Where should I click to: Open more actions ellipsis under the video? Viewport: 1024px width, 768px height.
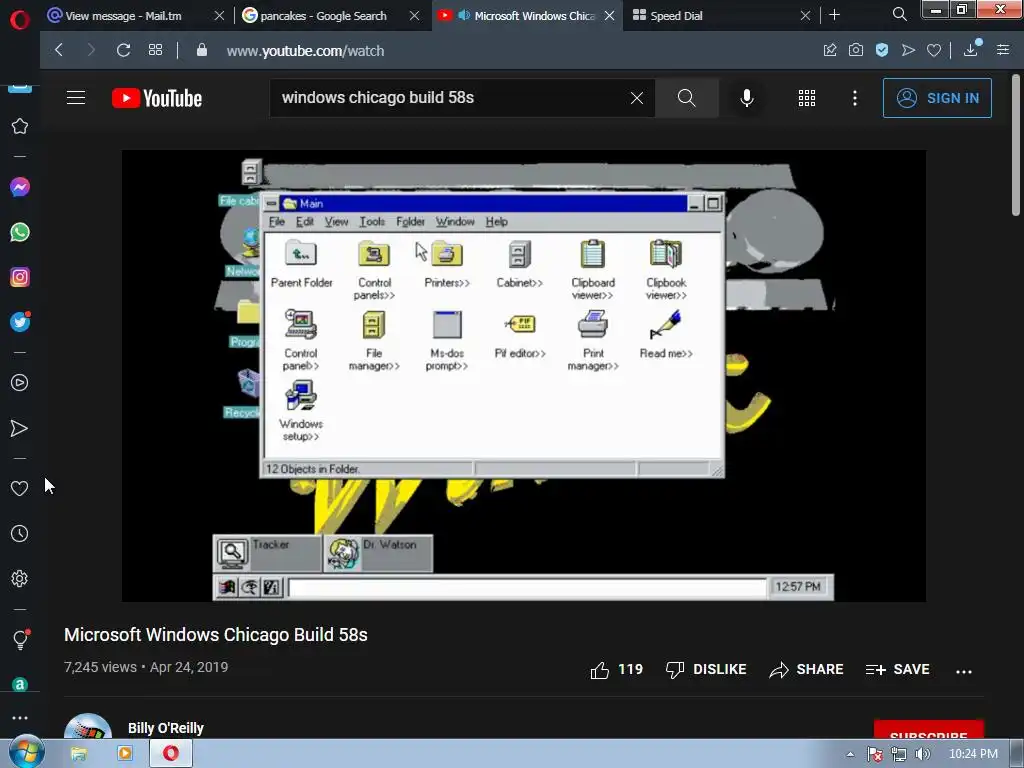(x=964, y=671)
